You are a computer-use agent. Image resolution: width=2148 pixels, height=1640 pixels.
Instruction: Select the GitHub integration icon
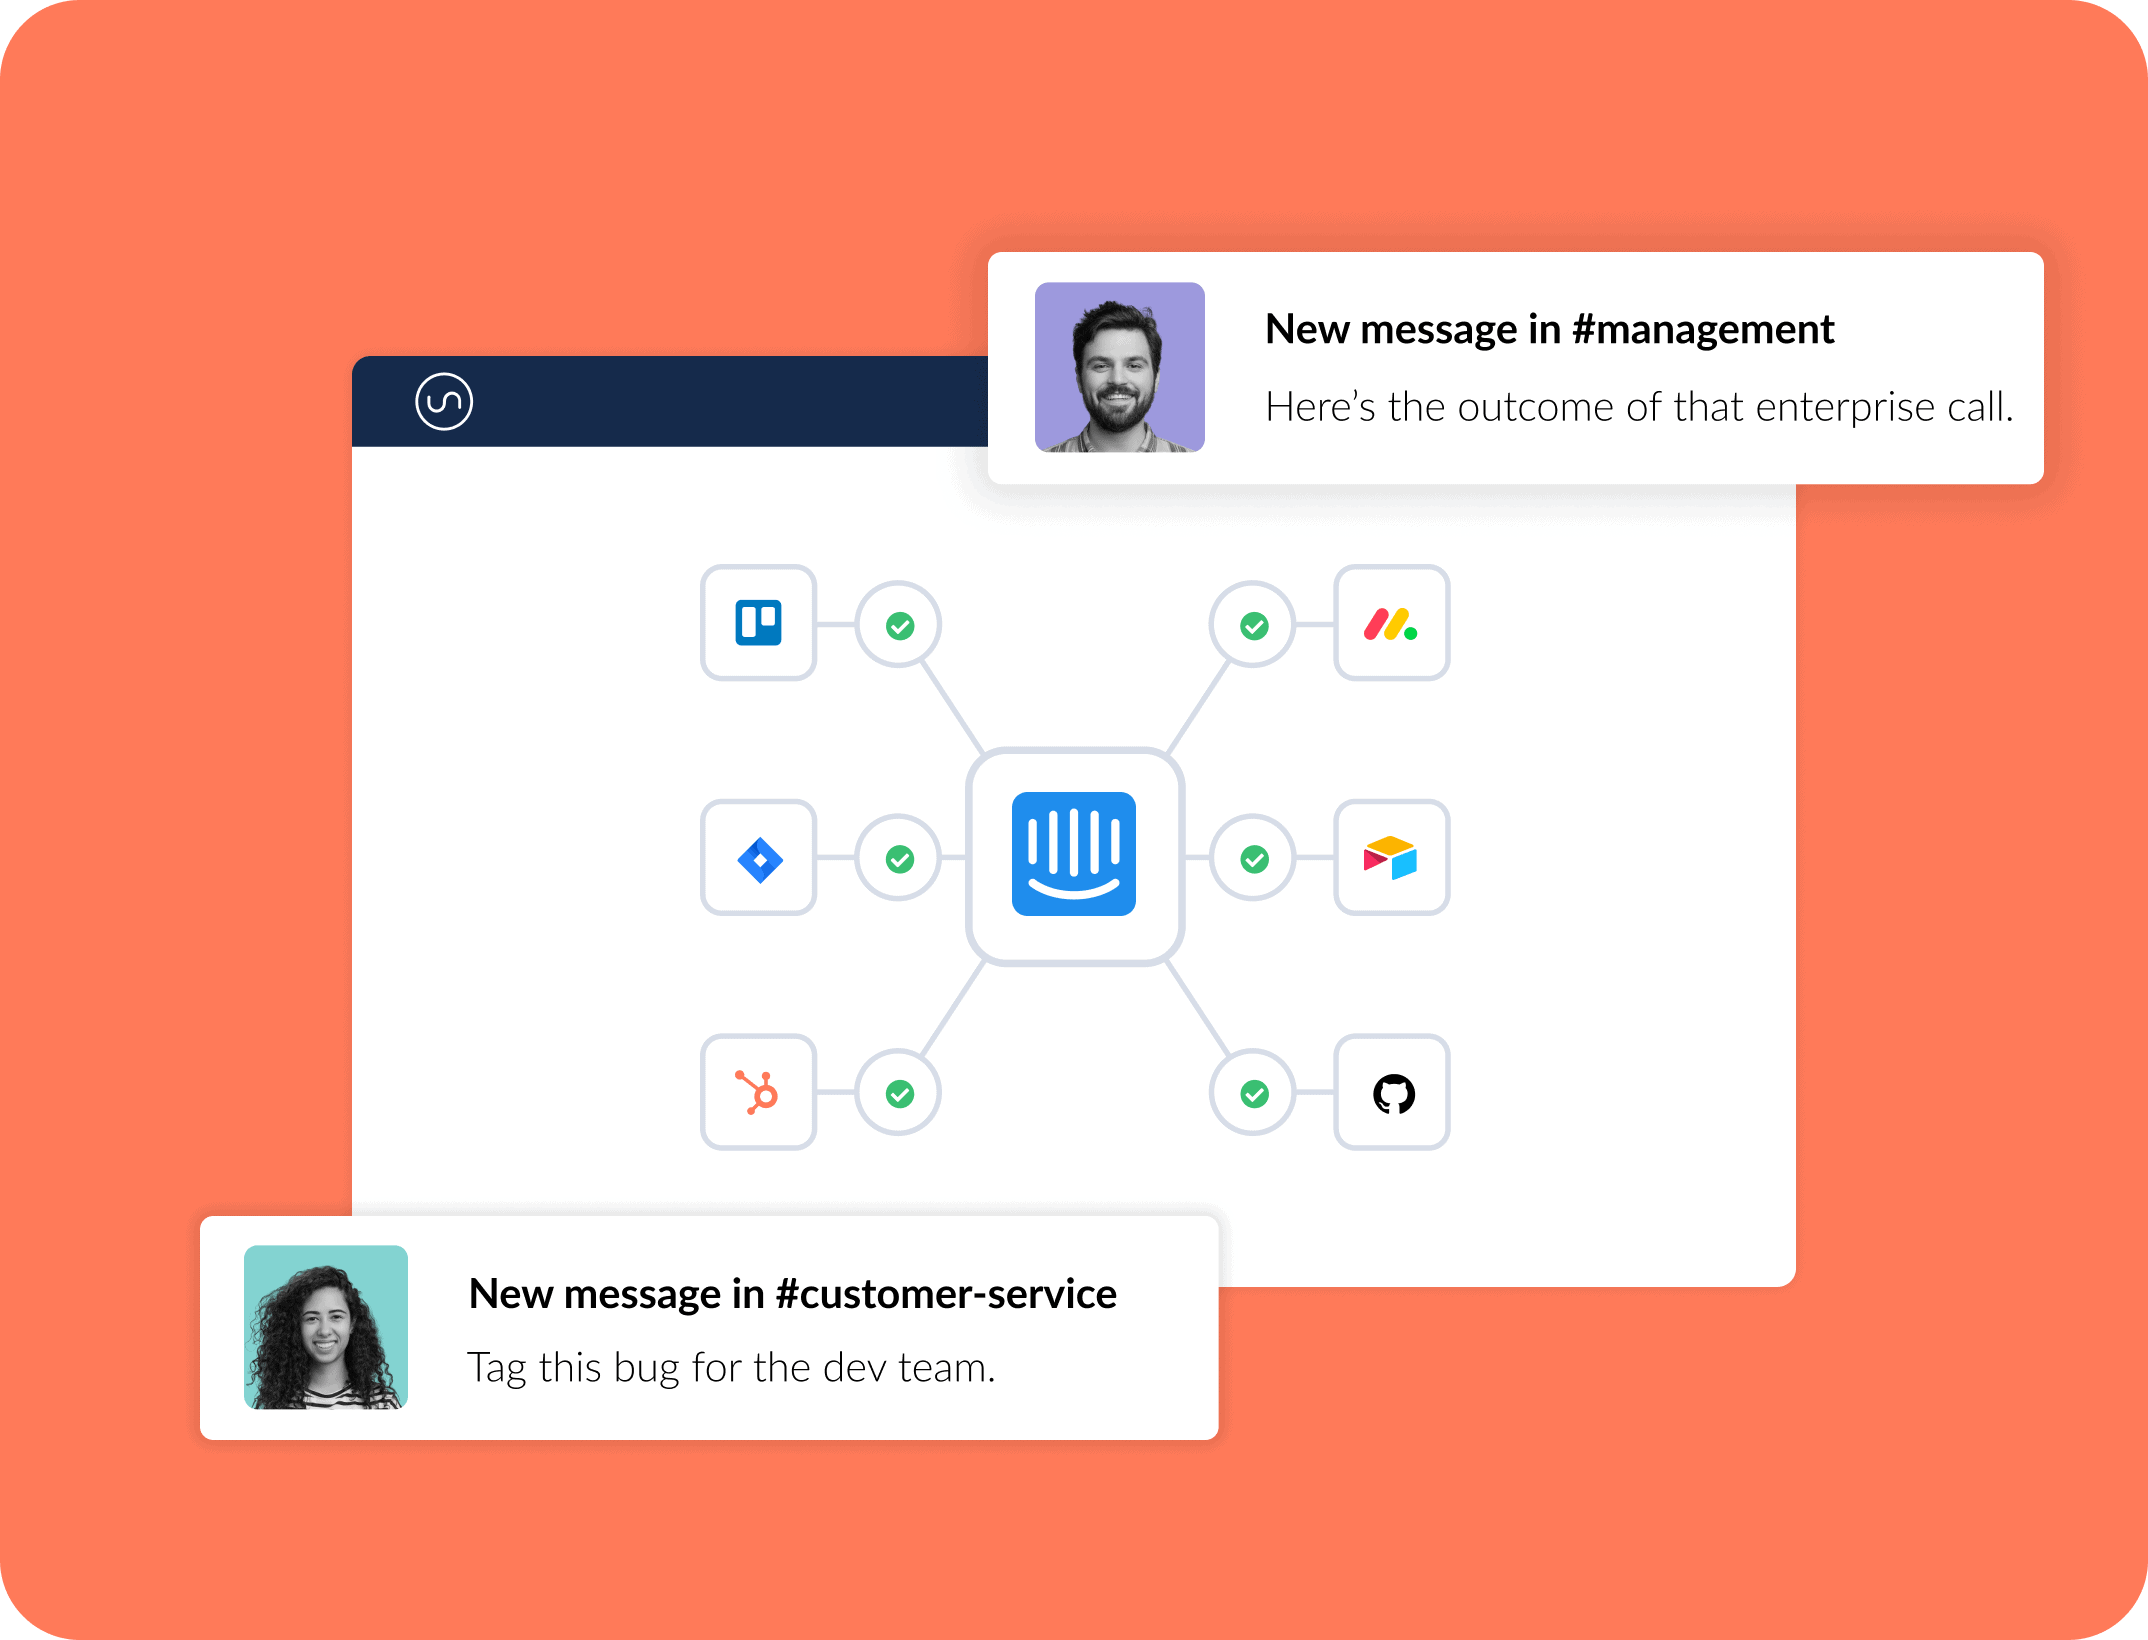[x=1392, y=1092]
